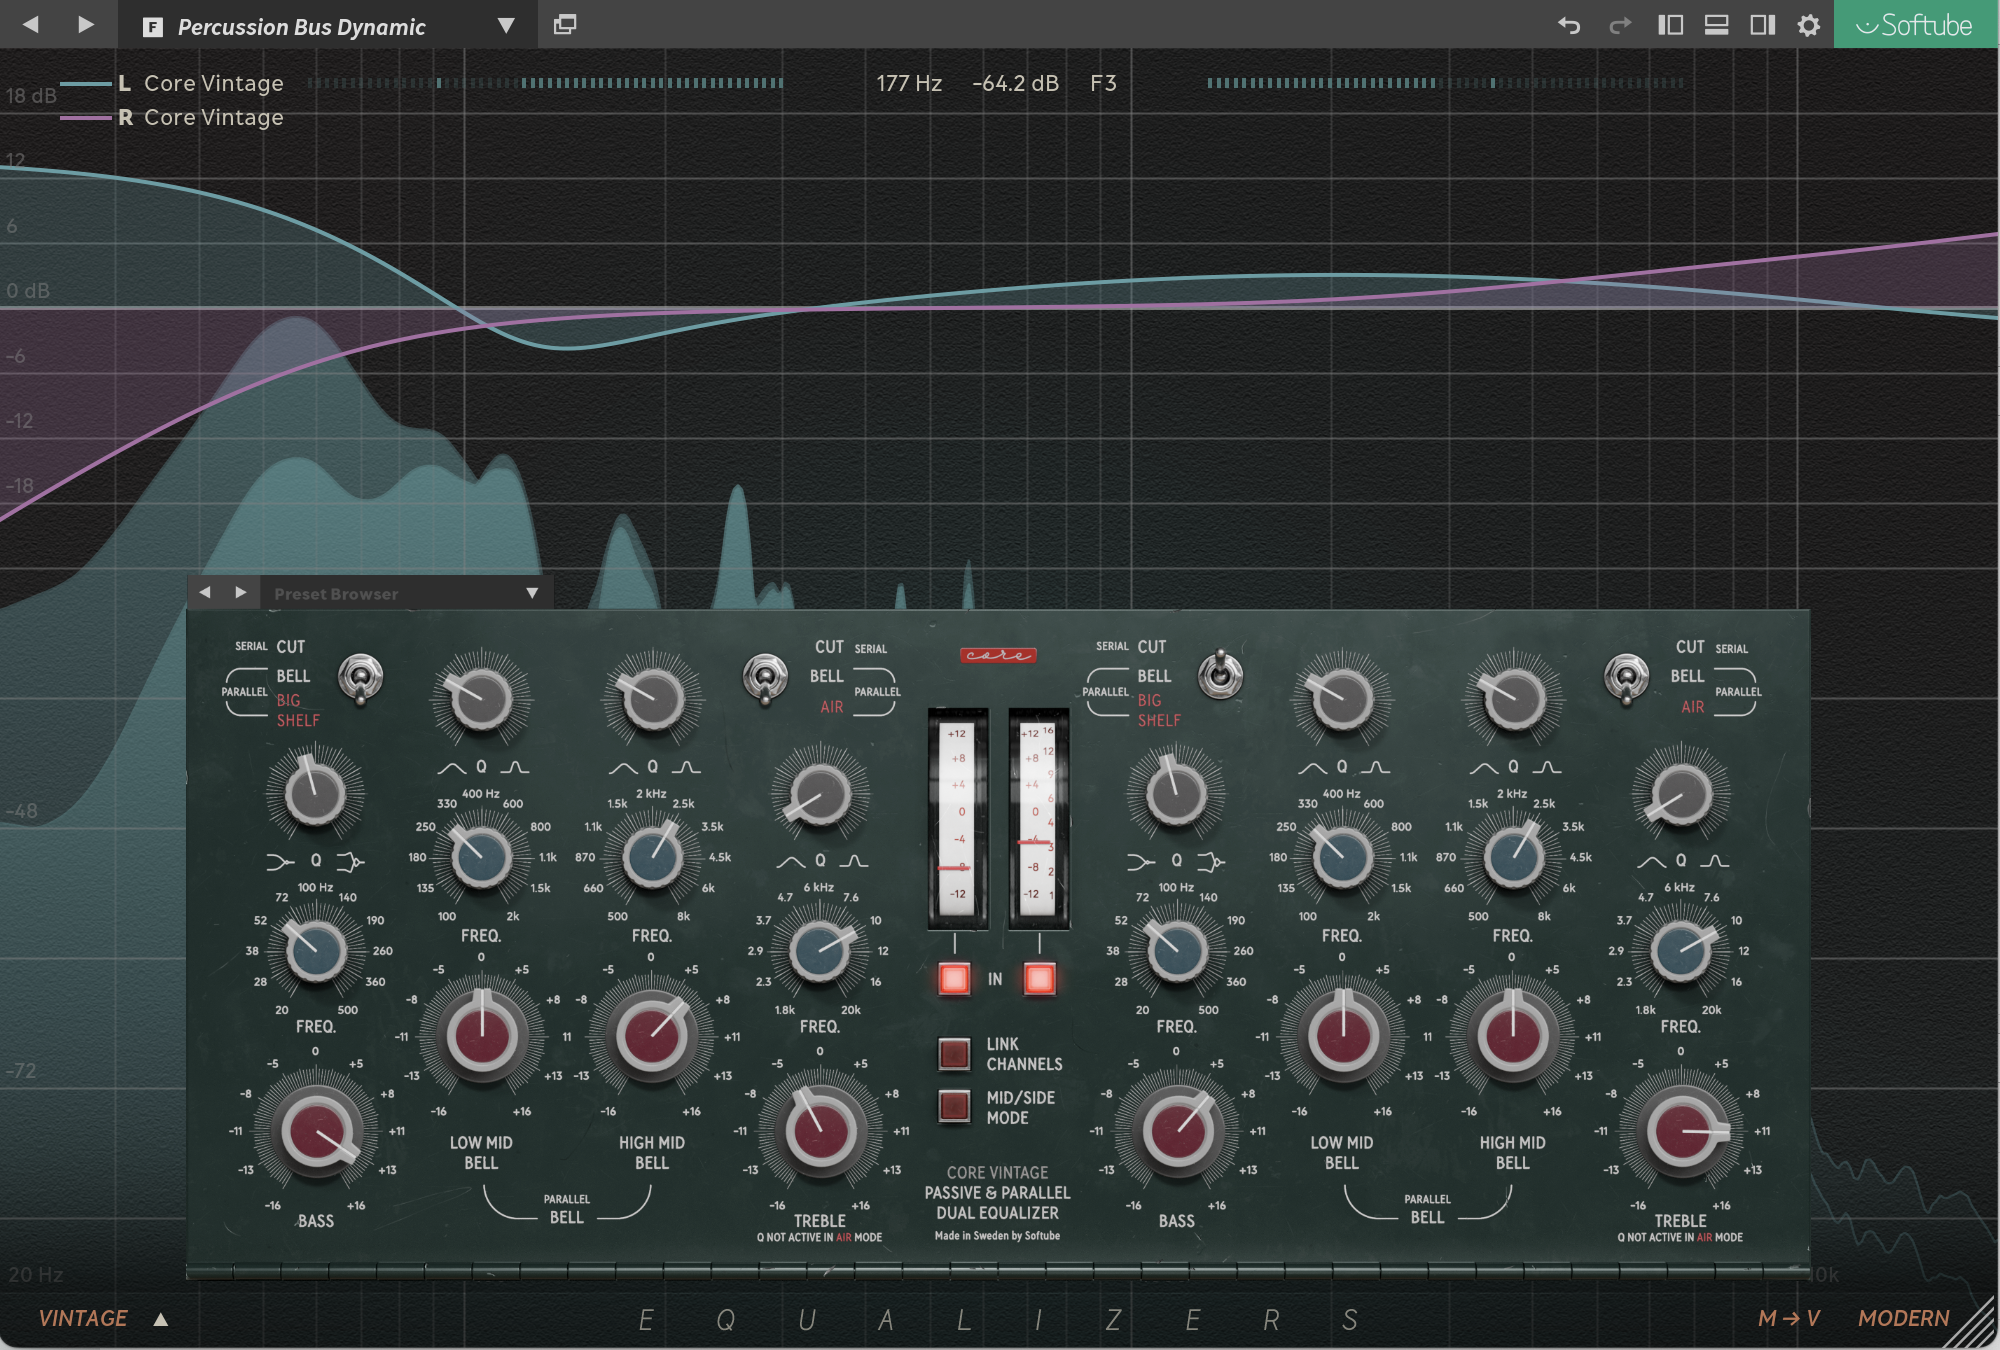Enable LINK CHANNELS mode

(x=953, y=1052)
